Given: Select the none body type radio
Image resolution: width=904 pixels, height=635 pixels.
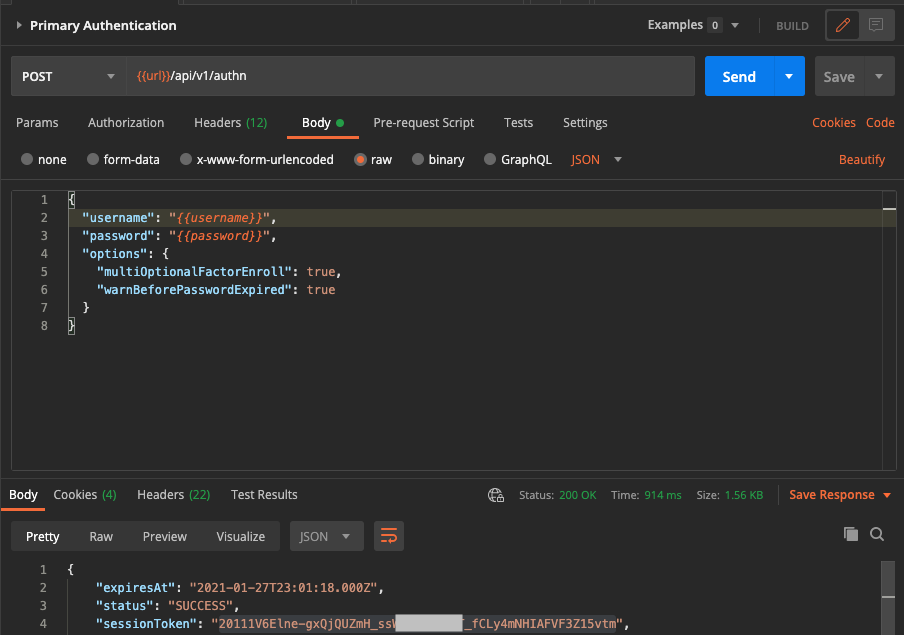Looking at the screenshot, I should (x=27, y=159).
